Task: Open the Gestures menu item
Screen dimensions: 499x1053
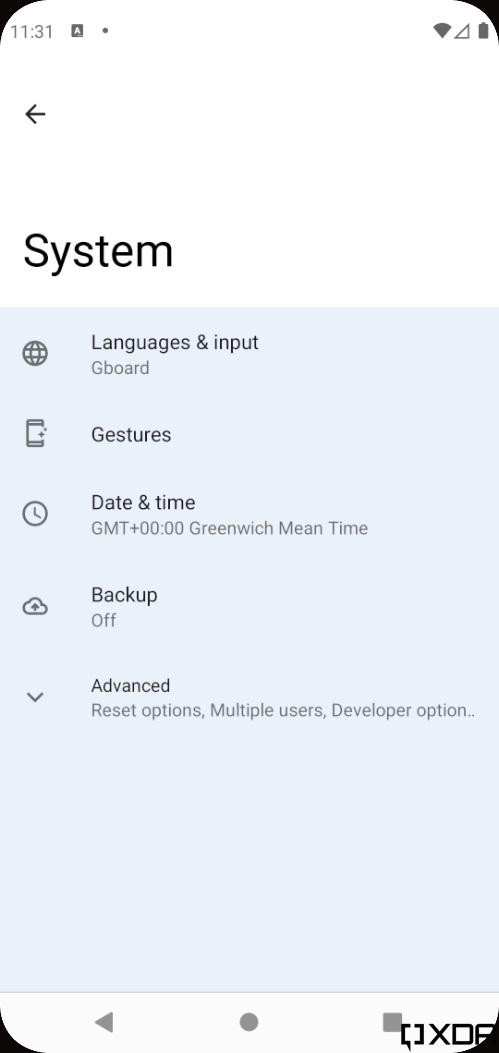Action: pyautogui.click(x=249, y=434)
